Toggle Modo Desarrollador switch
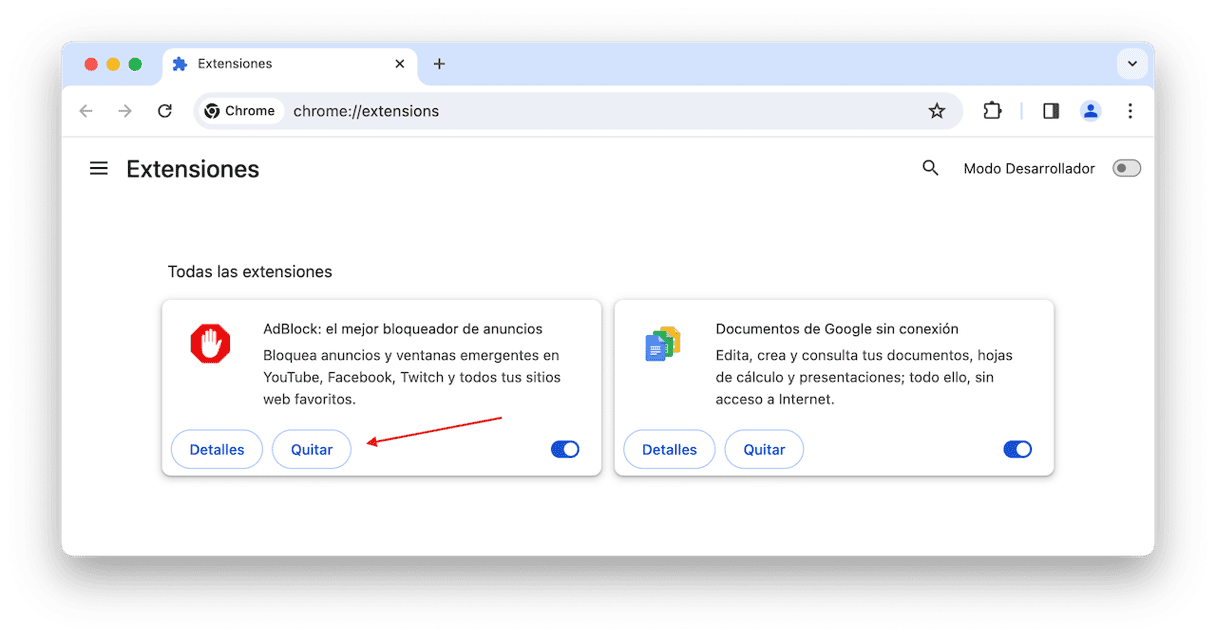The image size is (1216, 637). [x=1127, y=168]
